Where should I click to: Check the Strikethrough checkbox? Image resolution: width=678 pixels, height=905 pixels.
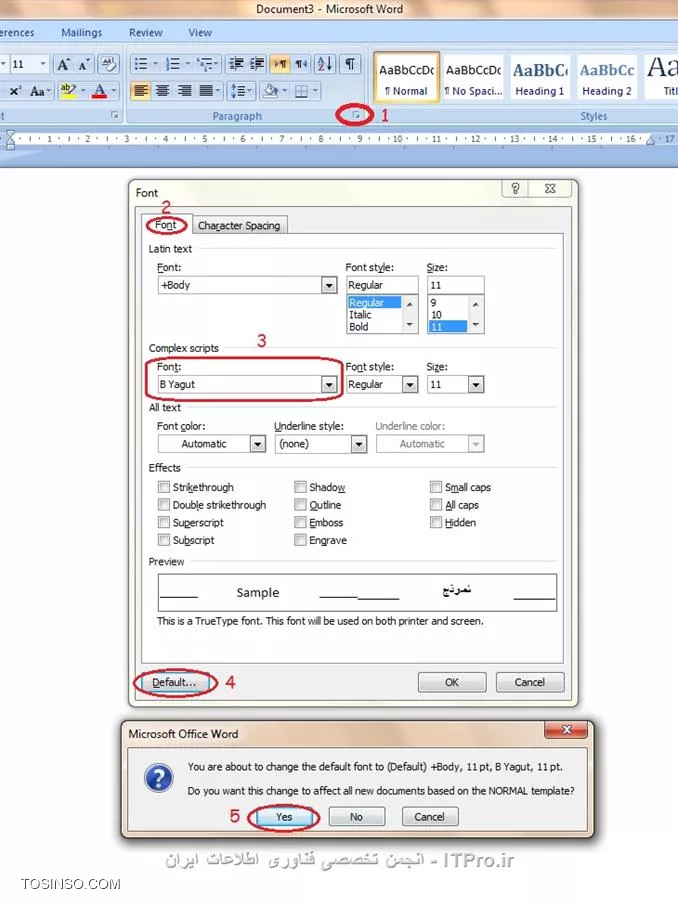tap(164, 487)
